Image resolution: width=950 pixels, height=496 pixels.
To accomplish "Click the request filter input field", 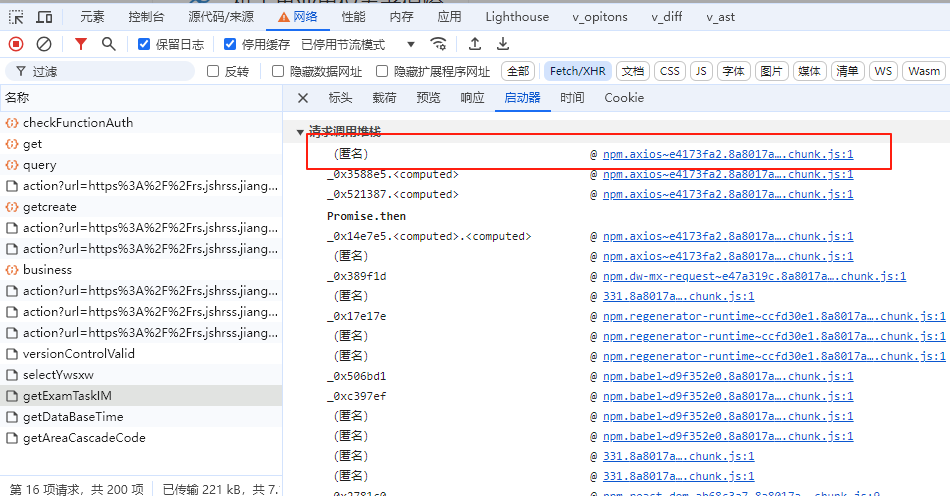I will coord(100,71).
